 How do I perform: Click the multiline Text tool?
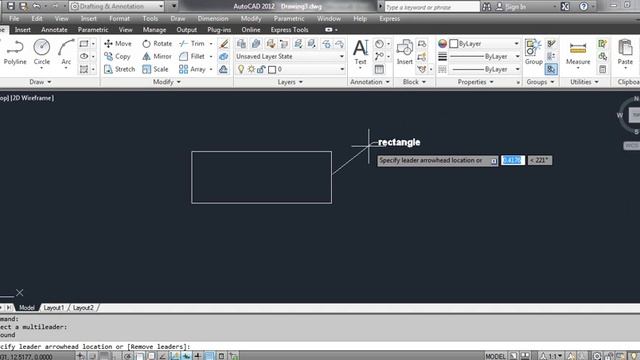pyautogui.click(x=360, y=52)
